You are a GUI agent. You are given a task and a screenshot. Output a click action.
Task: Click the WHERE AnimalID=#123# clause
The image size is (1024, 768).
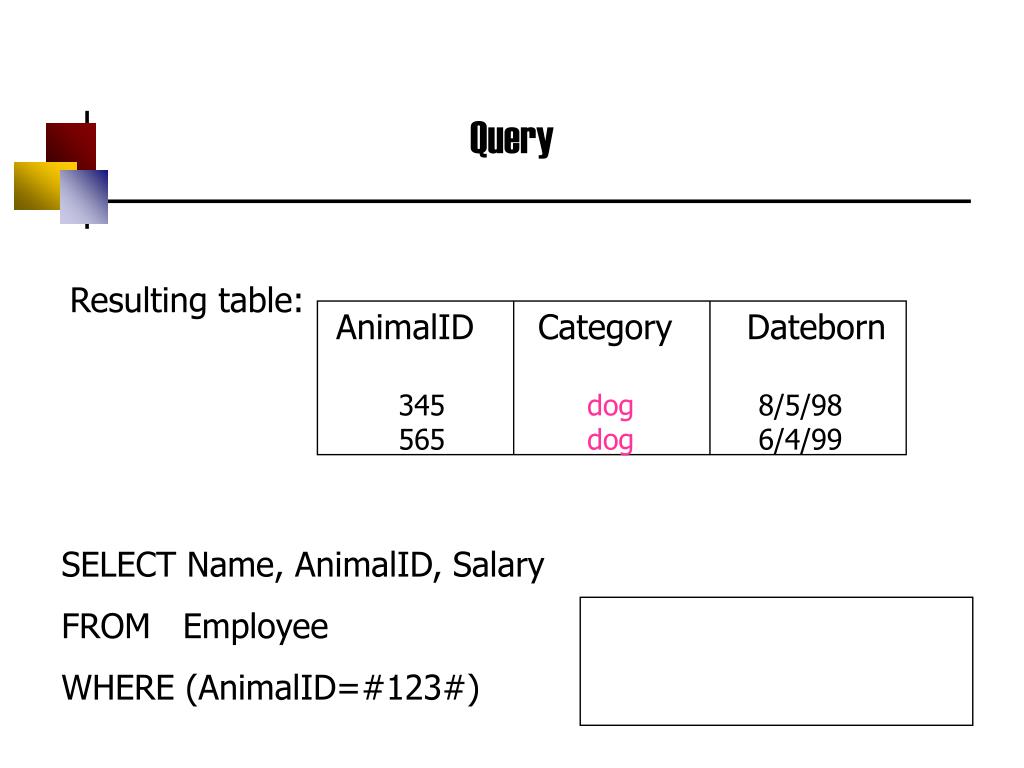270,688
